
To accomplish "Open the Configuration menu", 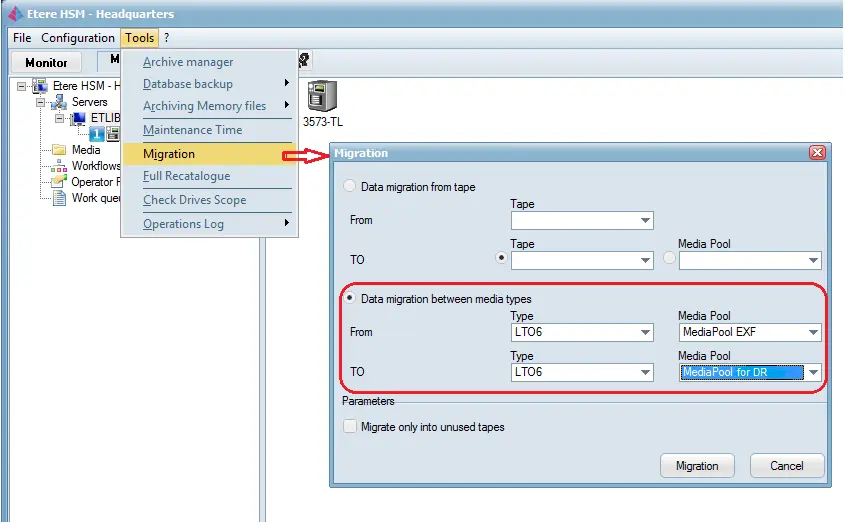I will click(78, 38).
